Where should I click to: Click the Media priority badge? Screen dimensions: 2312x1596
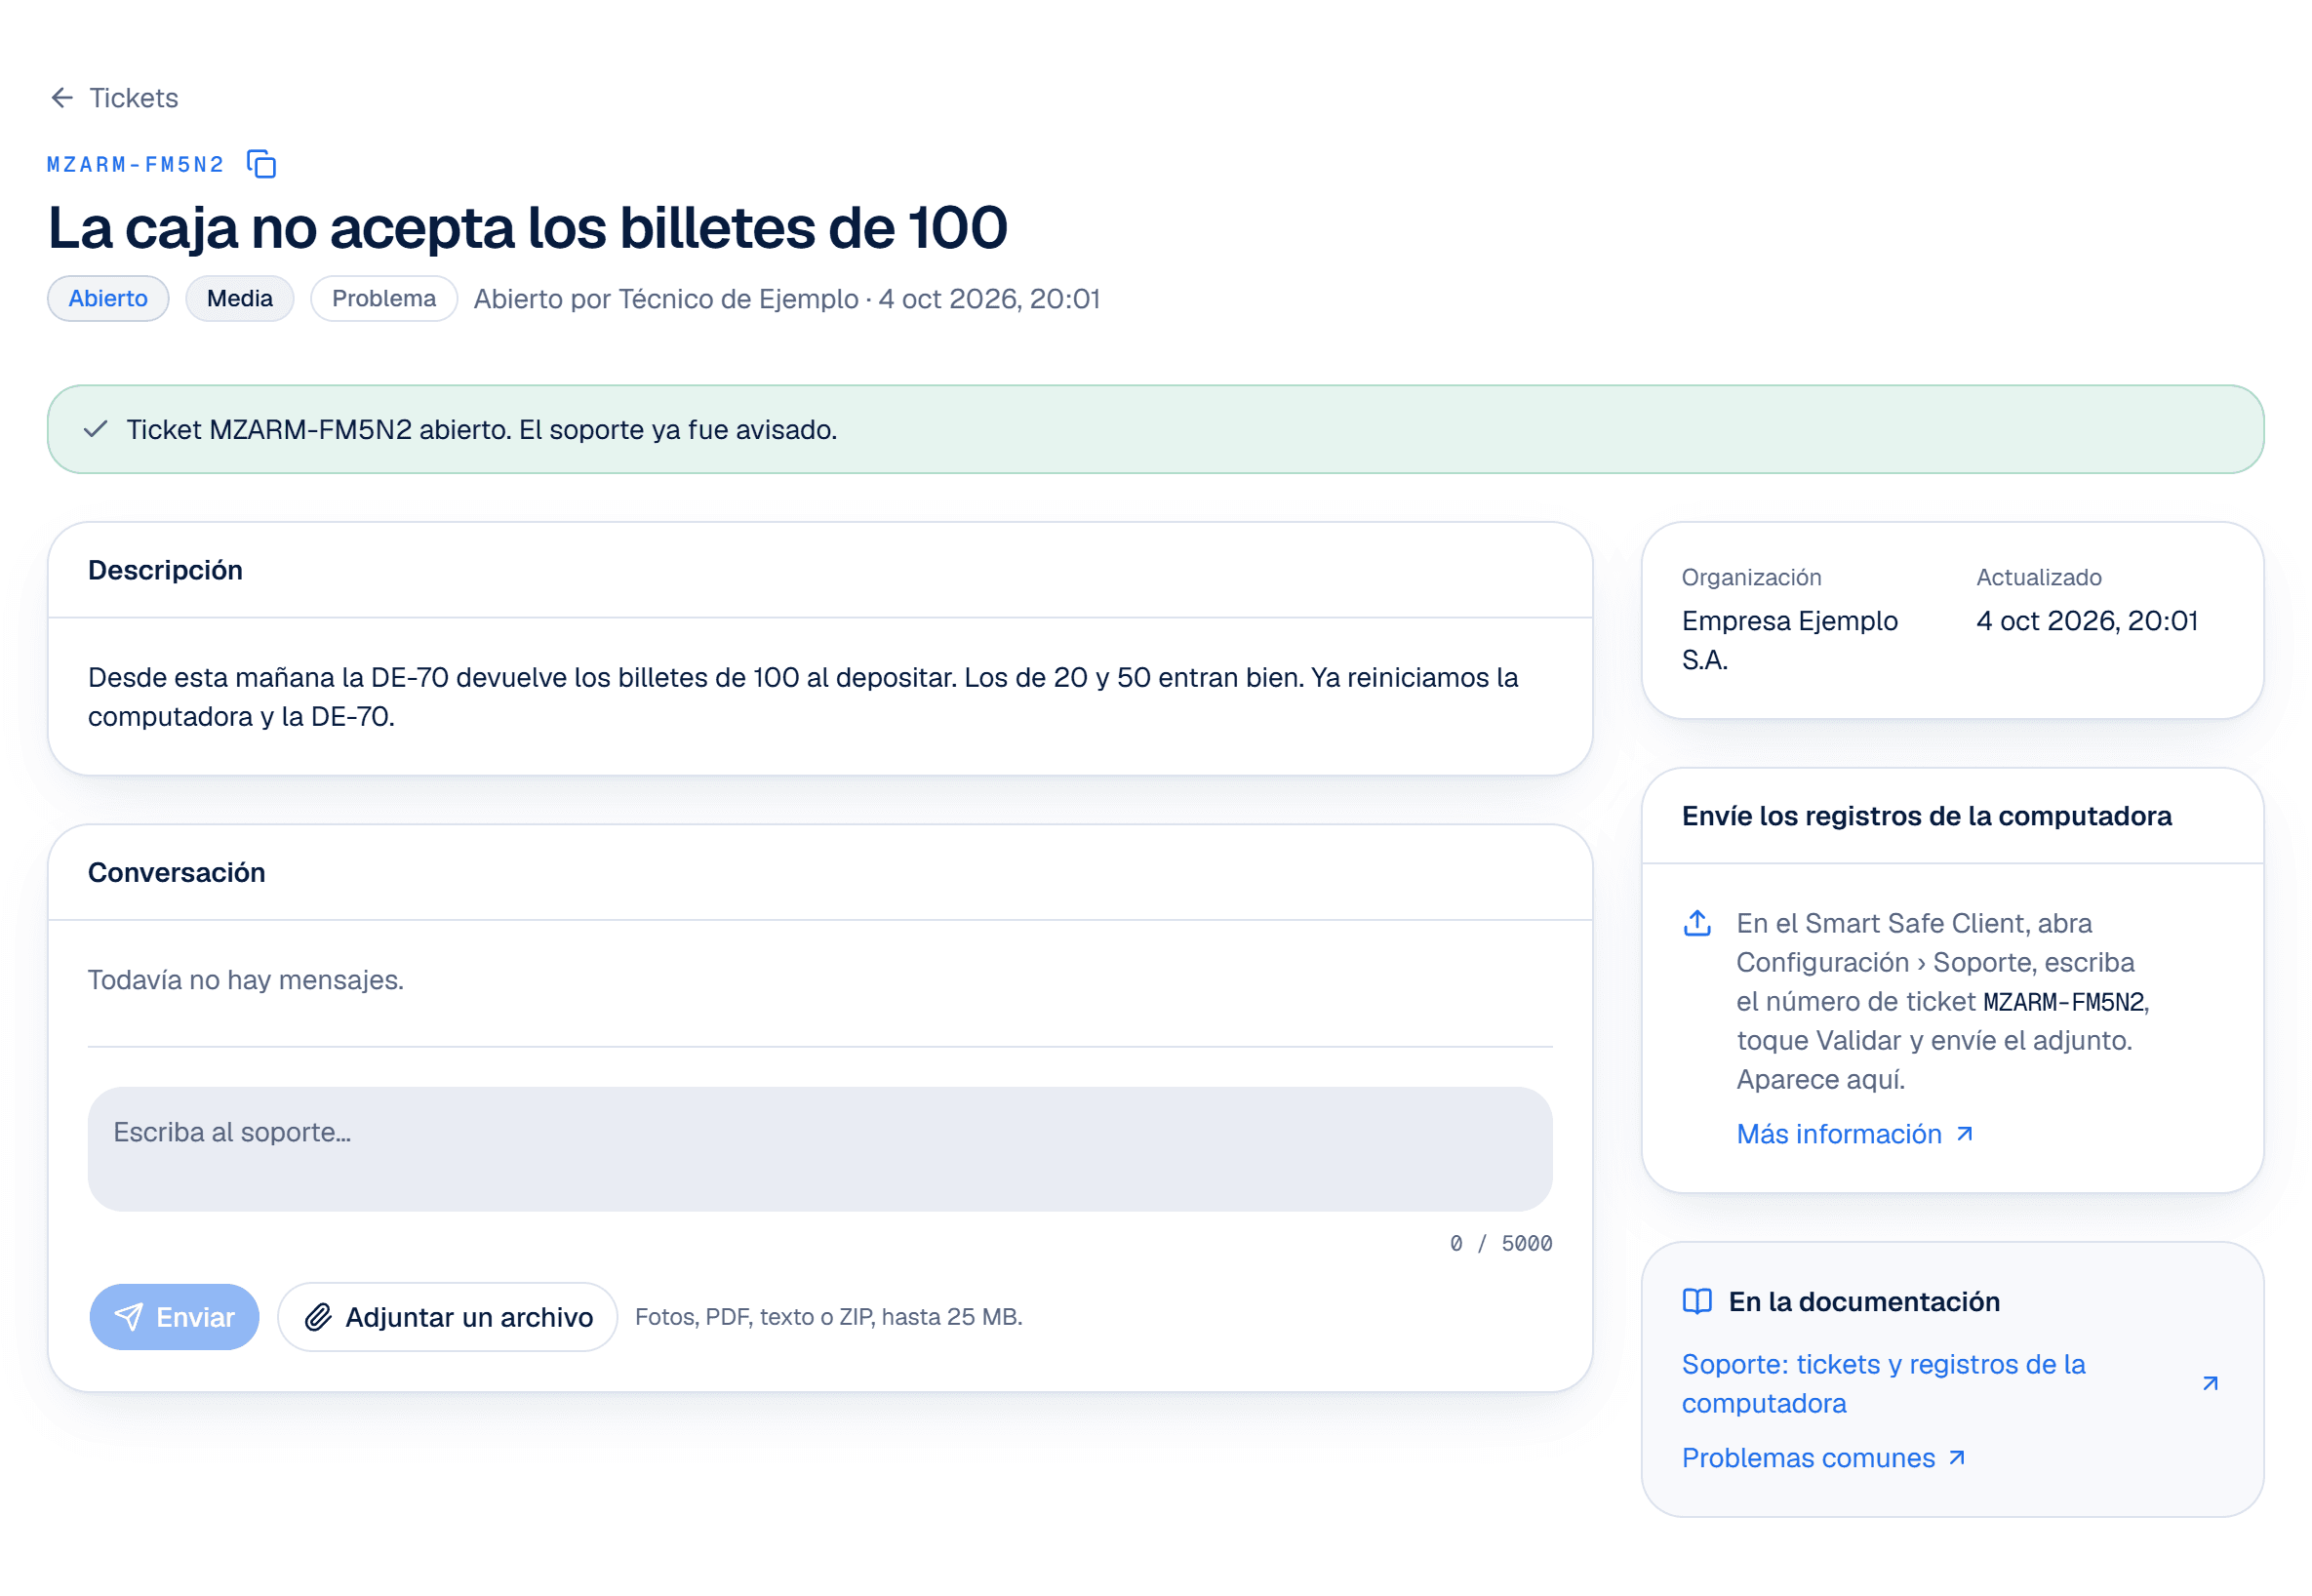coord(240,299)
